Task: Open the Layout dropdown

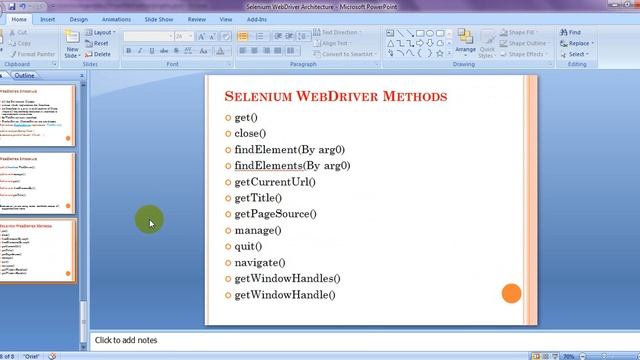Action: [100, 32]
